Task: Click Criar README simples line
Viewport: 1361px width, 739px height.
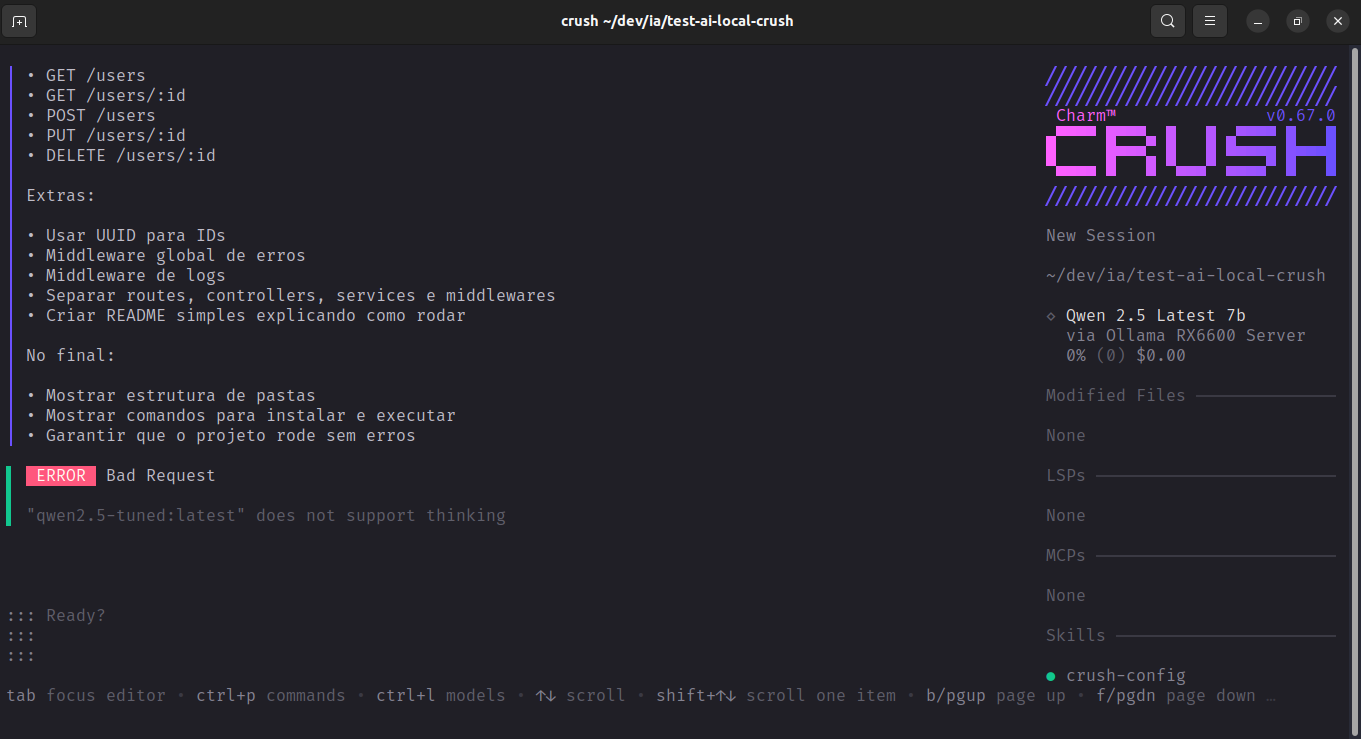Action: pos(256,316)
